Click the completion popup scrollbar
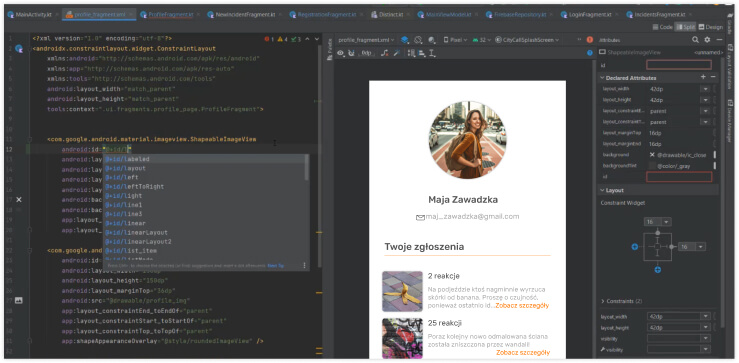Viewport: 739px width, 363px height. (x=307, y=167)
